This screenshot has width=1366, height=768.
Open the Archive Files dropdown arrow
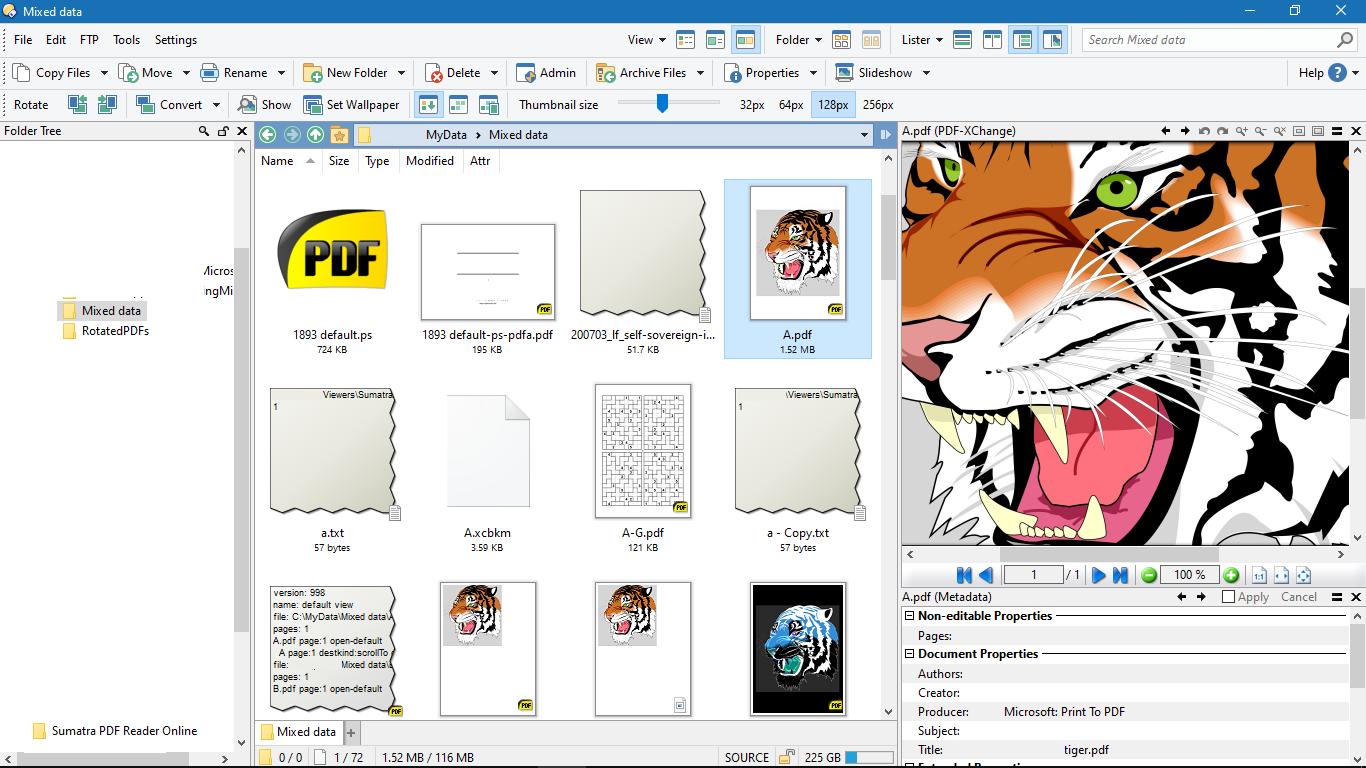click(x=700, y=73)
